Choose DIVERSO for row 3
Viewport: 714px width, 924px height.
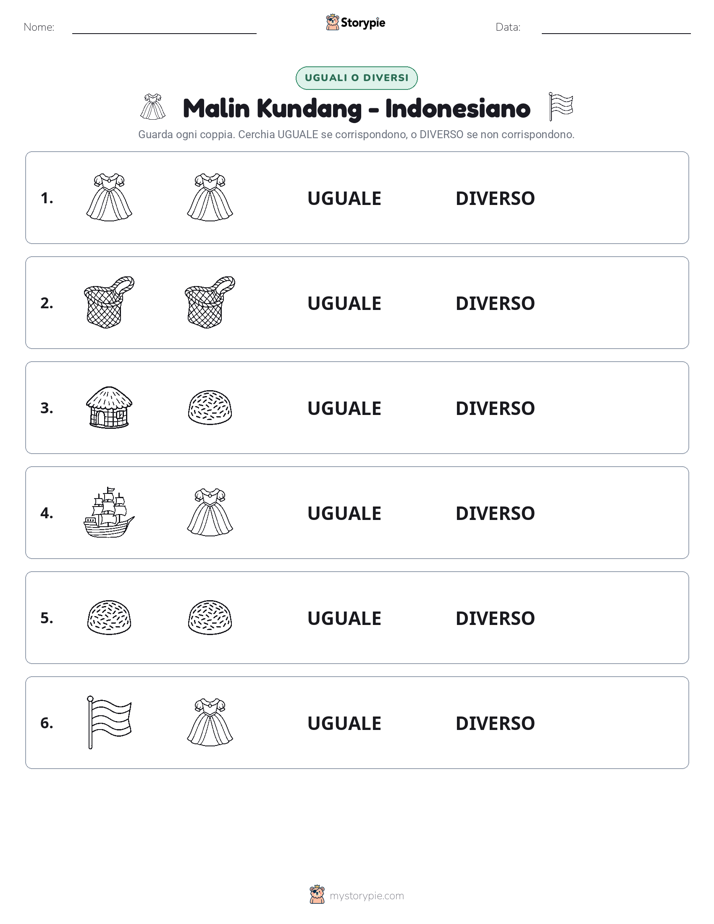(495, 408)
